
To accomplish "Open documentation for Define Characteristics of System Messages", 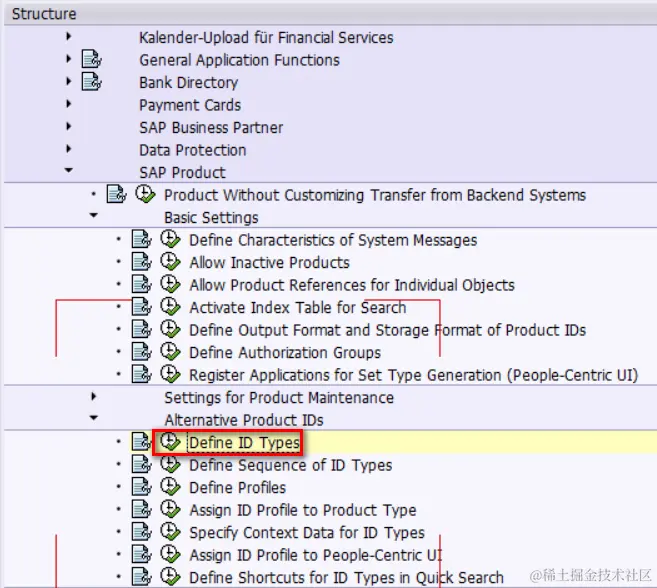I will [142, 239].
